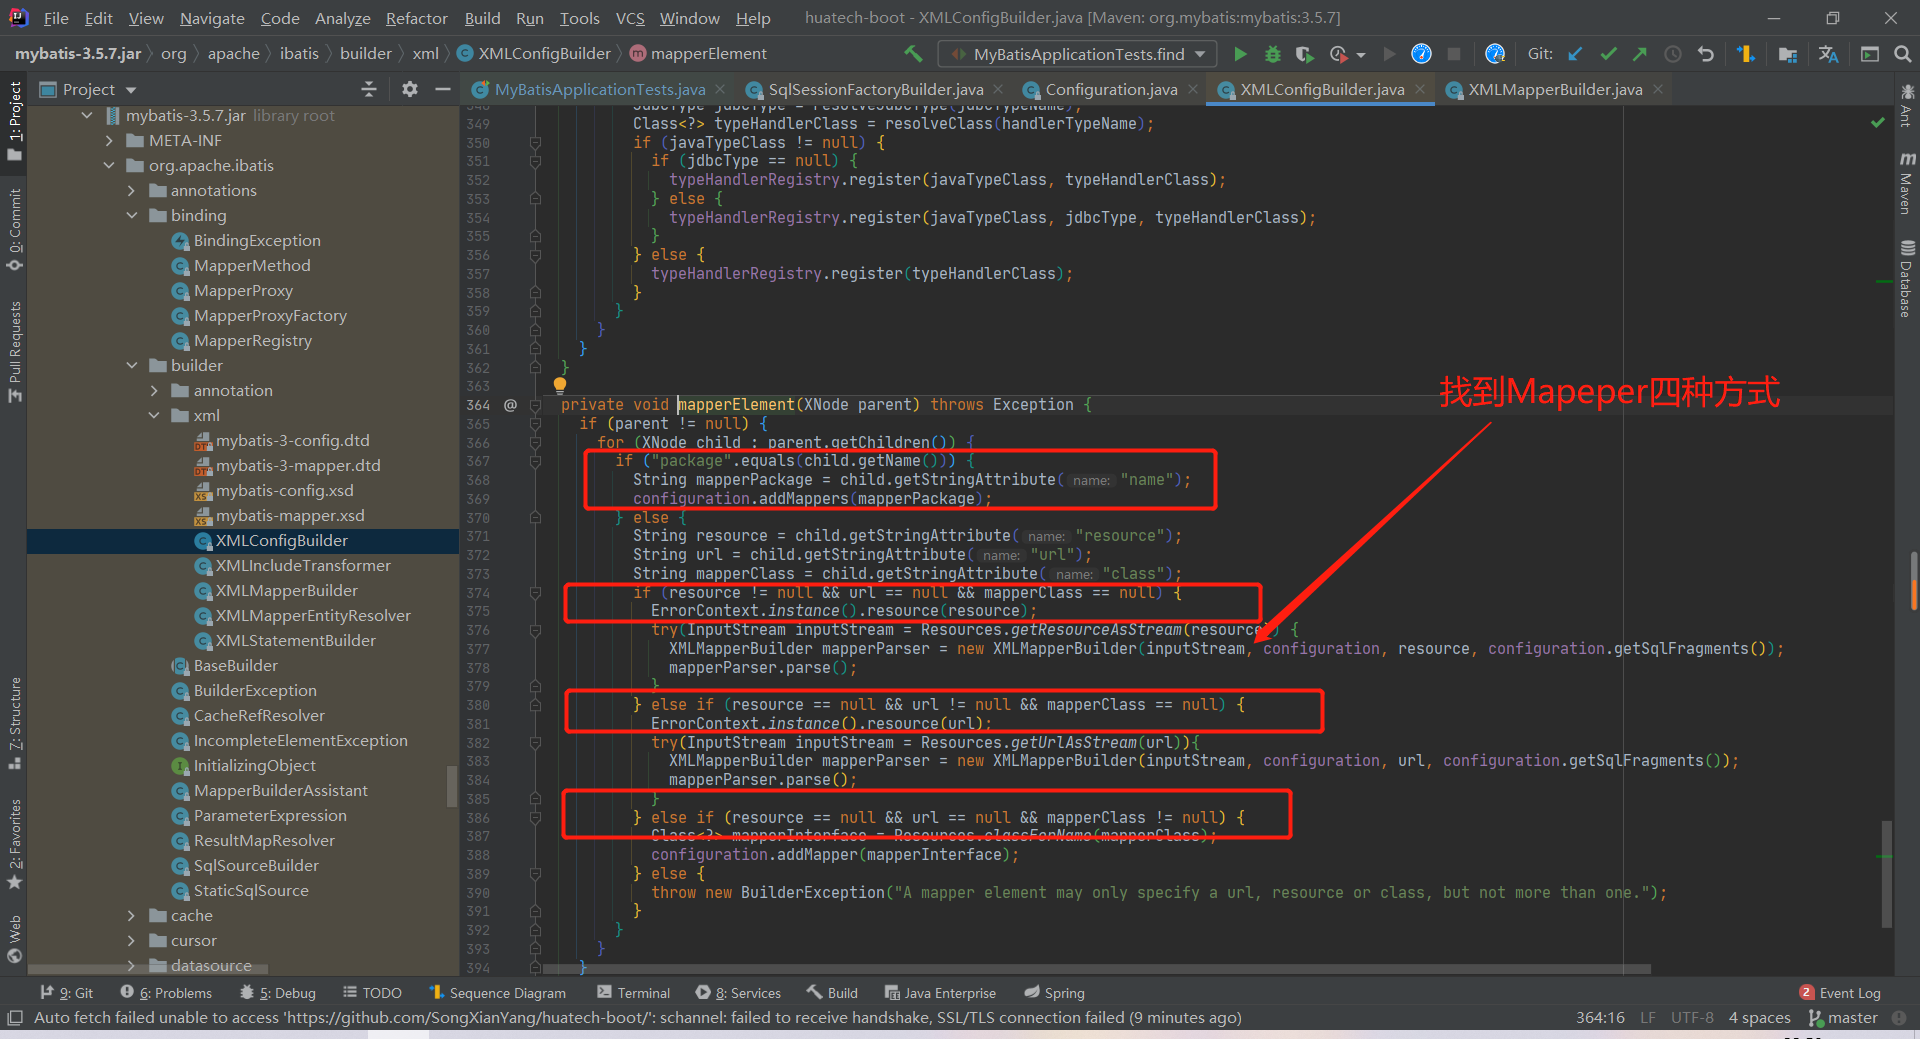Commit changes with the Git checkmark icon

tap(1608, 54)
